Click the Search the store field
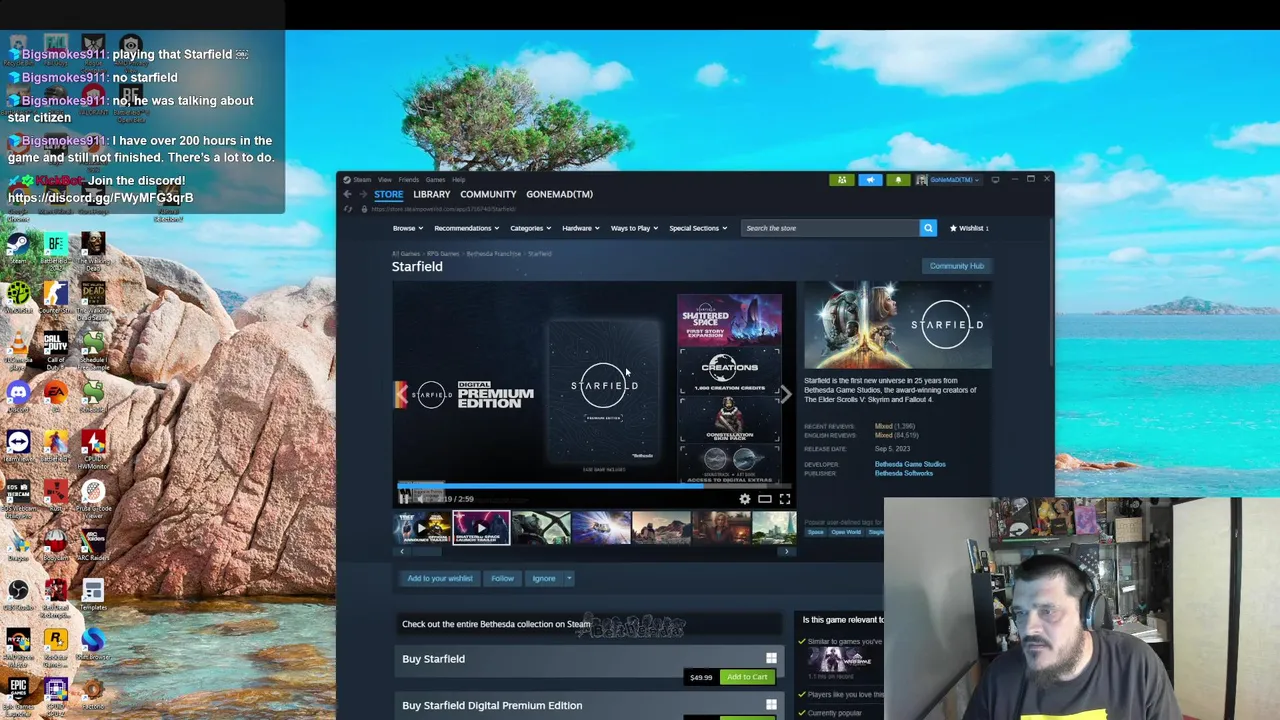The image size is (1280, 720). [x=830, y=228]
